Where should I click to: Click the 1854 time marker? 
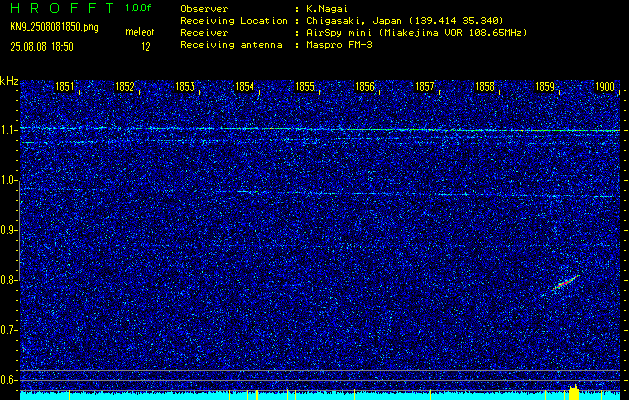click(244, 86)
